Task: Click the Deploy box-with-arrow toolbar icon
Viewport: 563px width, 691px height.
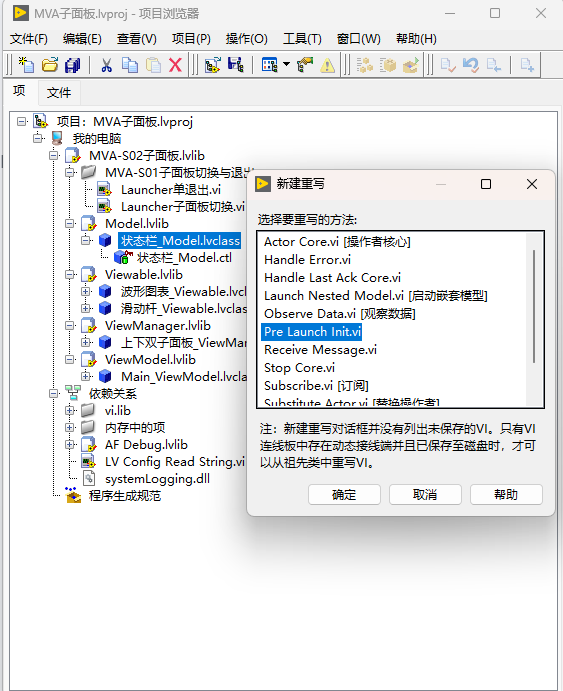Action: tap(411, 65)
